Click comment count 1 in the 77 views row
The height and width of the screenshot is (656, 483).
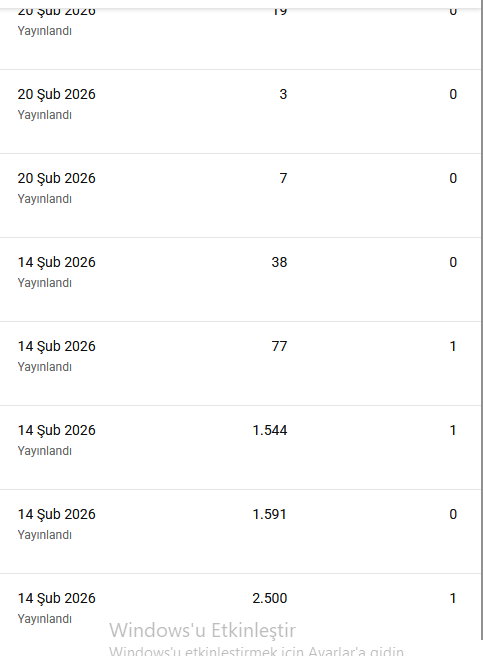453,346
